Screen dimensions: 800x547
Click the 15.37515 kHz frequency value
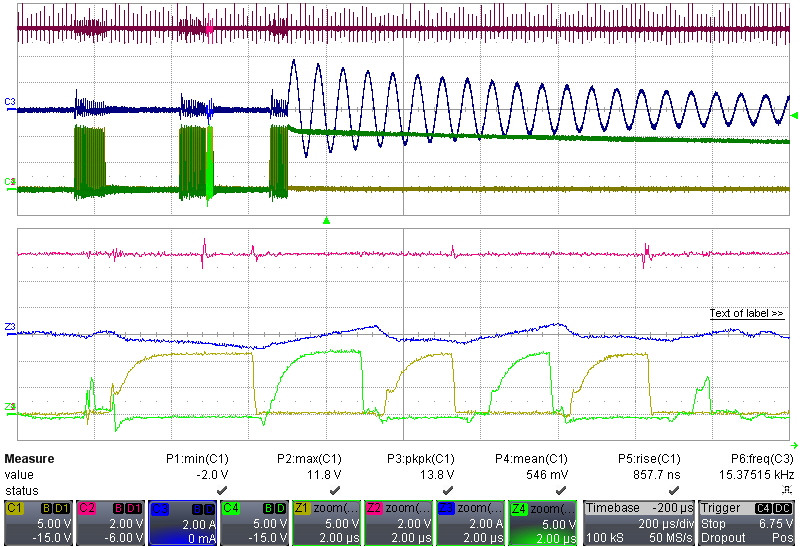pyautogui.click(x=757, y=475)
